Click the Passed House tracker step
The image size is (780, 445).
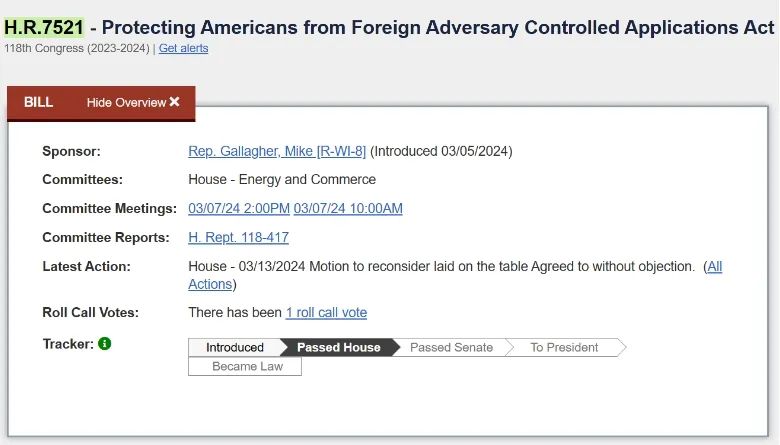(x=339, y=348)
